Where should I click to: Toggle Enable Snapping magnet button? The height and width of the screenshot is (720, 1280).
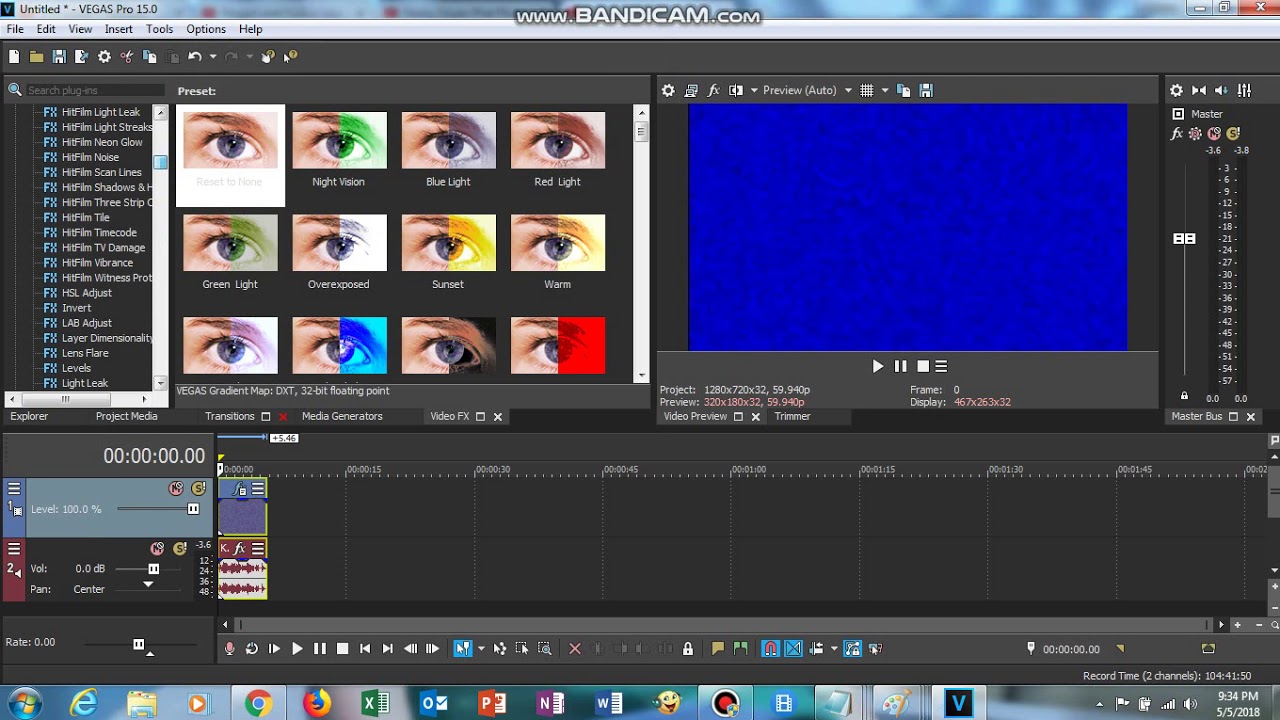[x=770, y=649]
